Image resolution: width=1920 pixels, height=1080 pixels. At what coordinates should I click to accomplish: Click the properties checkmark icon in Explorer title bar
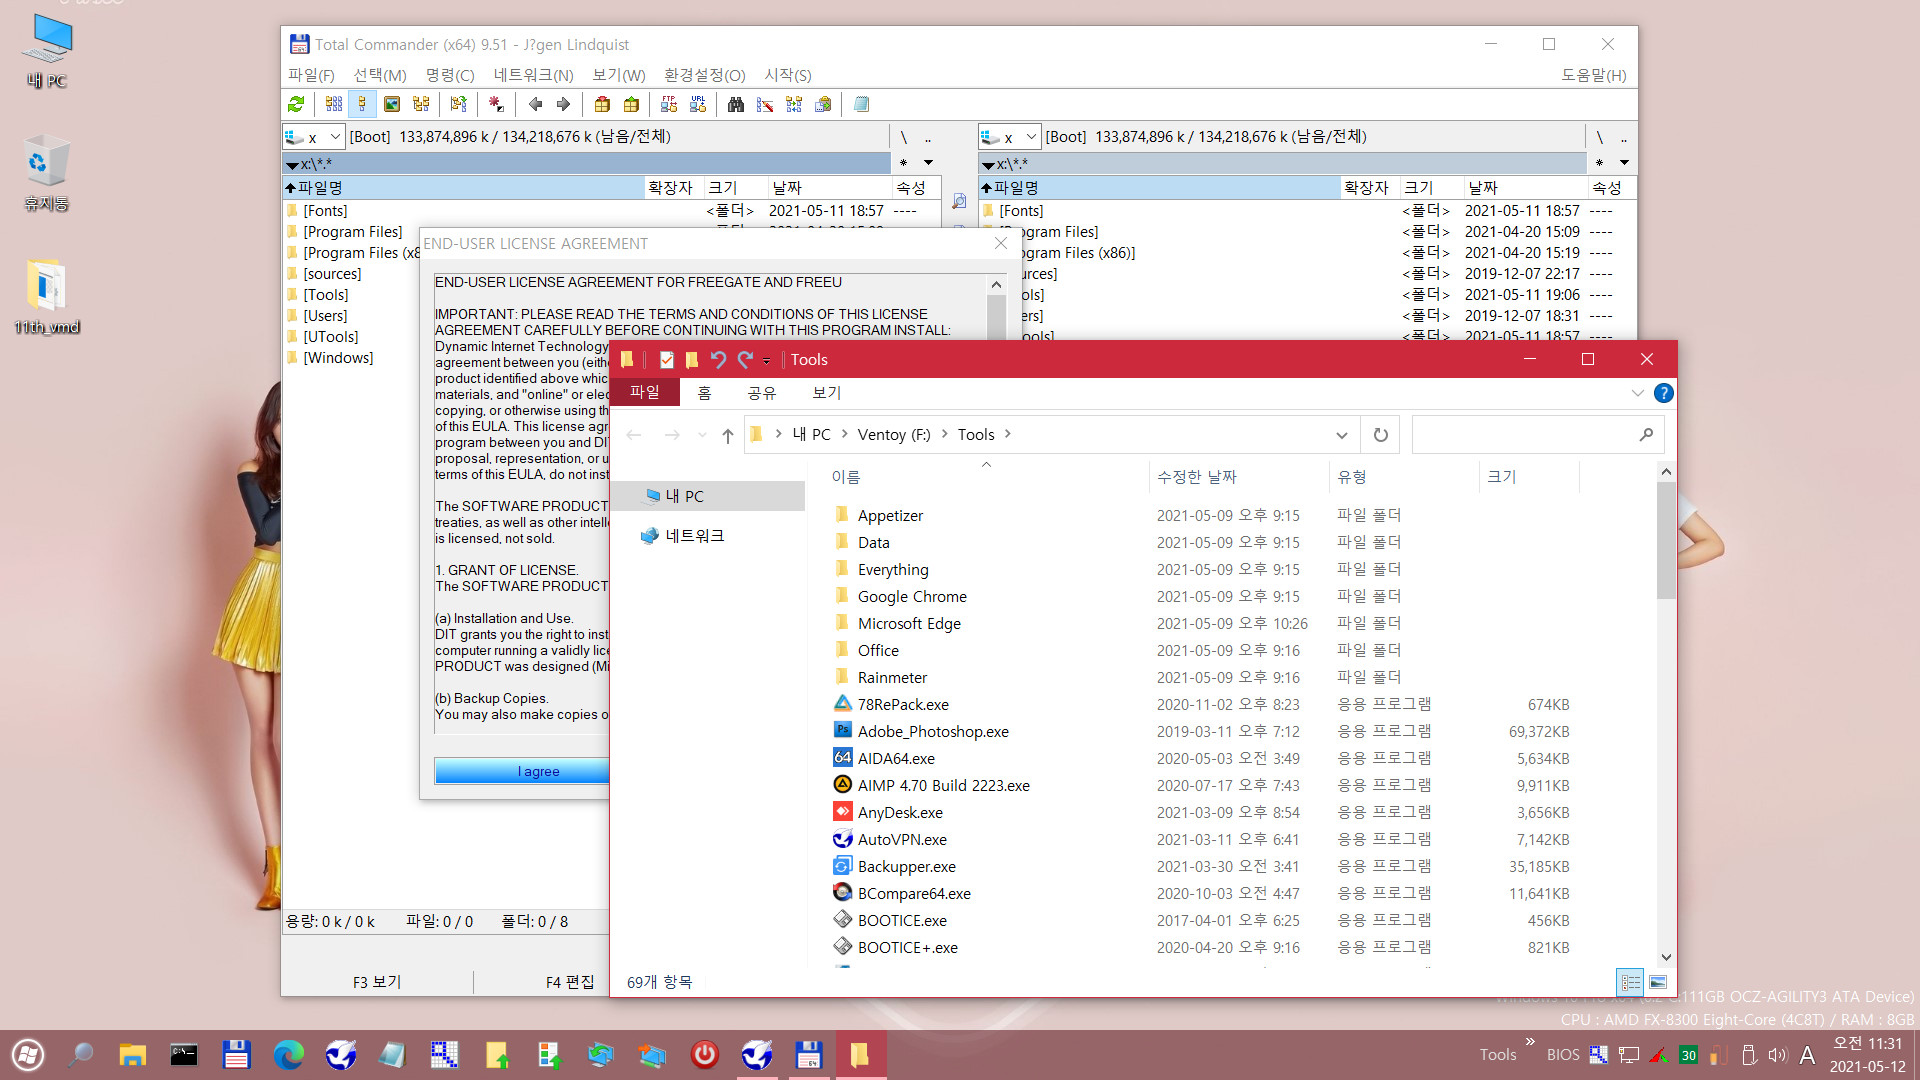(667, 359)
